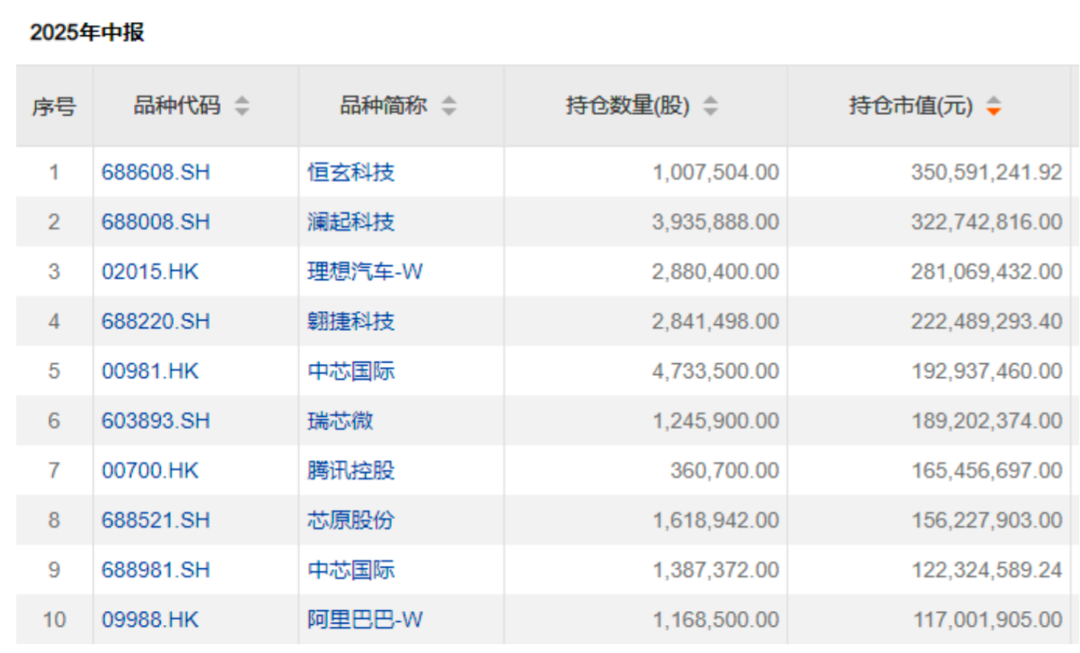Screen dimensions: 1080x653
Task: Select market value 165,456,697.00
Action: click(x=987, y=470)
